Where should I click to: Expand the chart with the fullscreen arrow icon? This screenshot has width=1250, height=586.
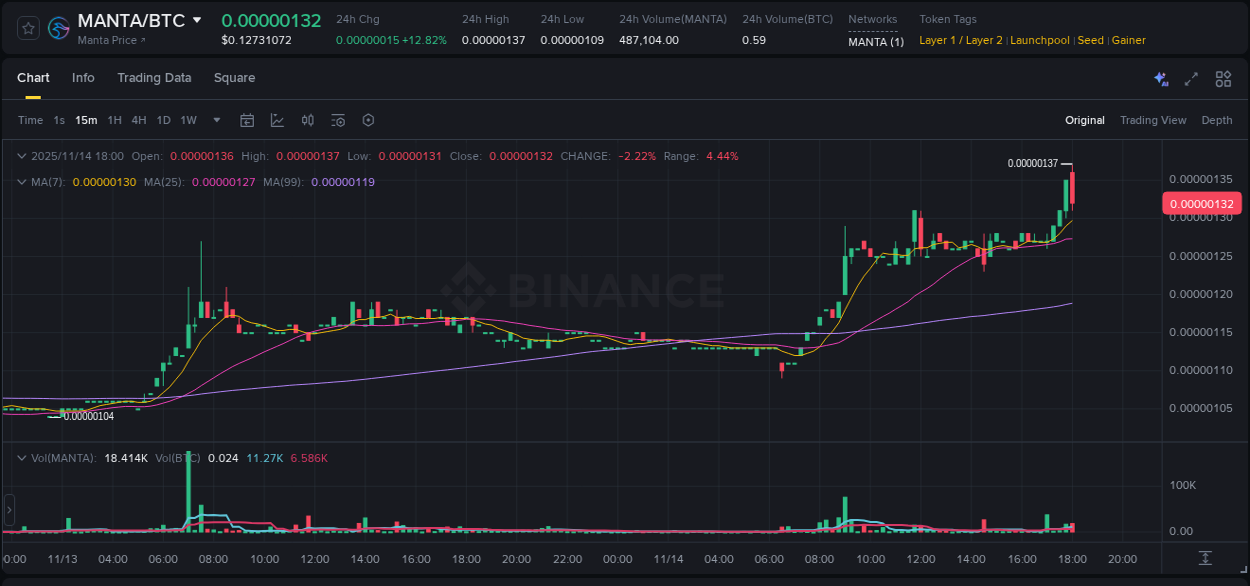(x=1190, y=78)
